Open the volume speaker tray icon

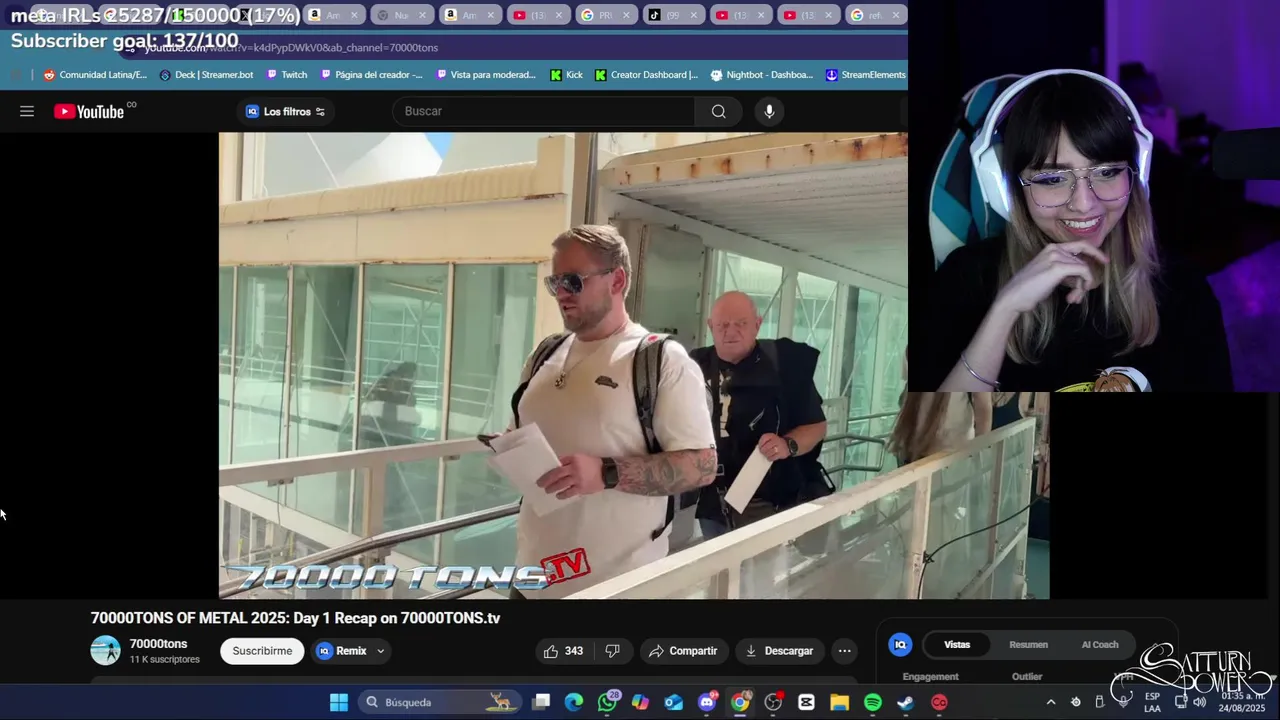[x=1200, y=702]
